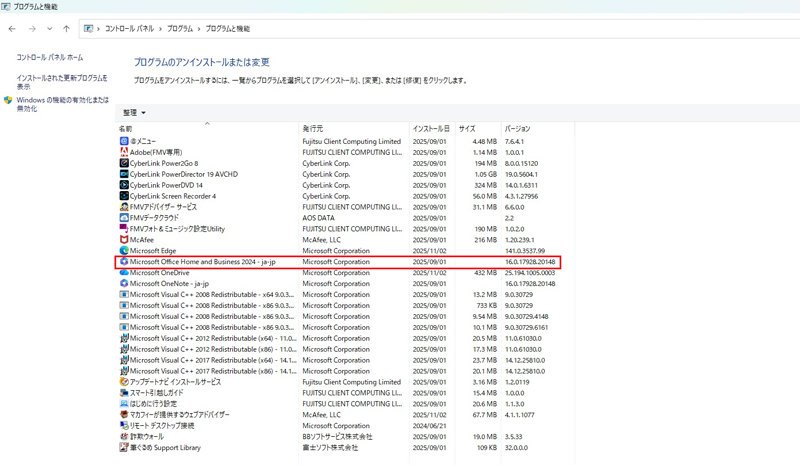
Task: Open コントロール パネル ホーム link
Action: pyautogui.click(x=50, y=58)
